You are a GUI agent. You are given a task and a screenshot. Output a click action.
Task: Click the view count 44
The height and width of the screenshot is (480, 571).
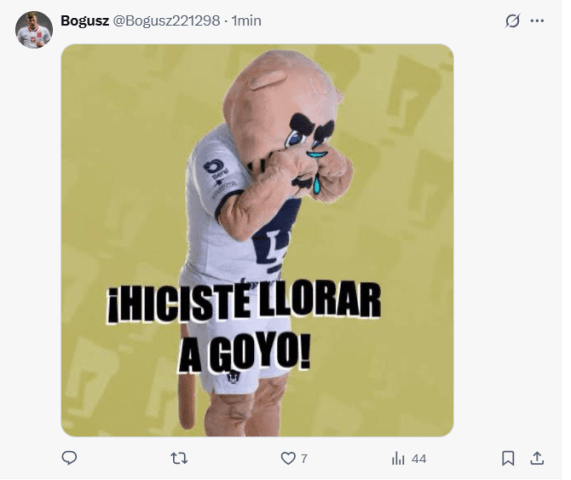[419, 459]
